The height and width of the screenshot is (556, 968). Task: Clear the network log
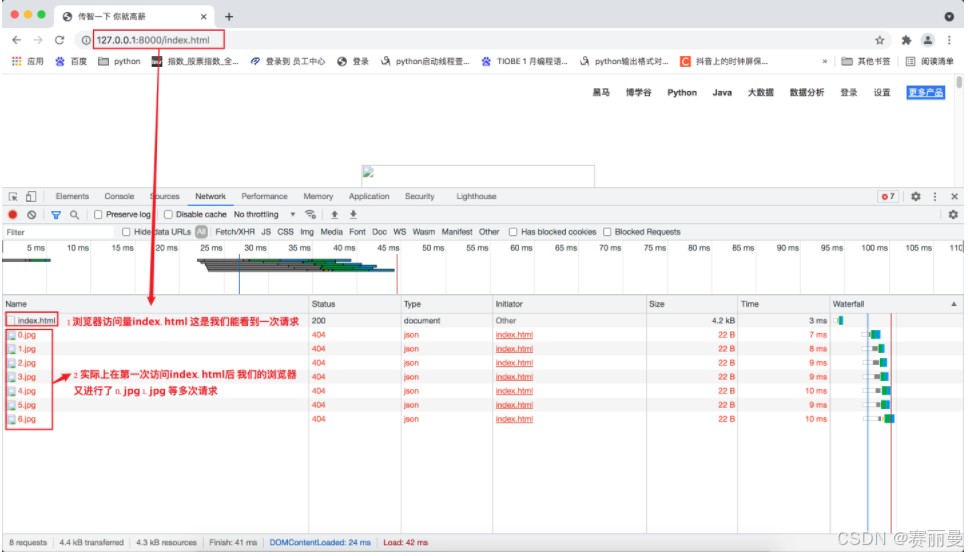click(32, 215)
